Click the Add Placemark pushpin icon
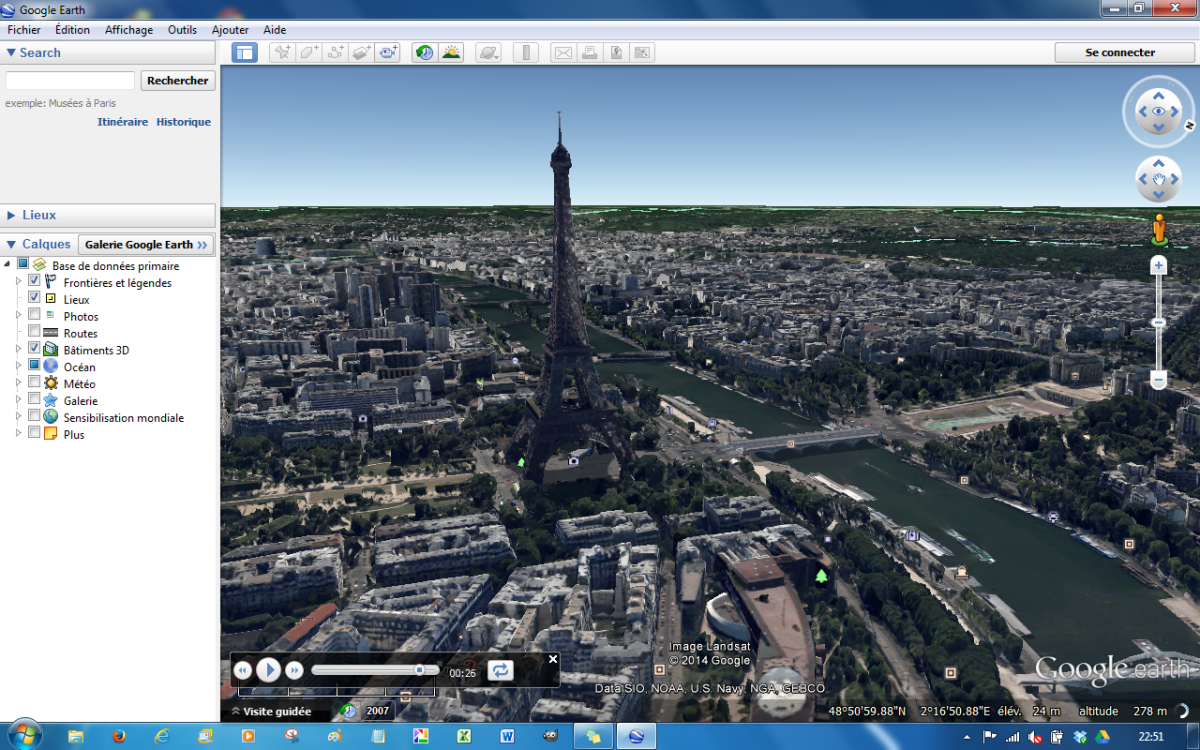 pos(283,53)
